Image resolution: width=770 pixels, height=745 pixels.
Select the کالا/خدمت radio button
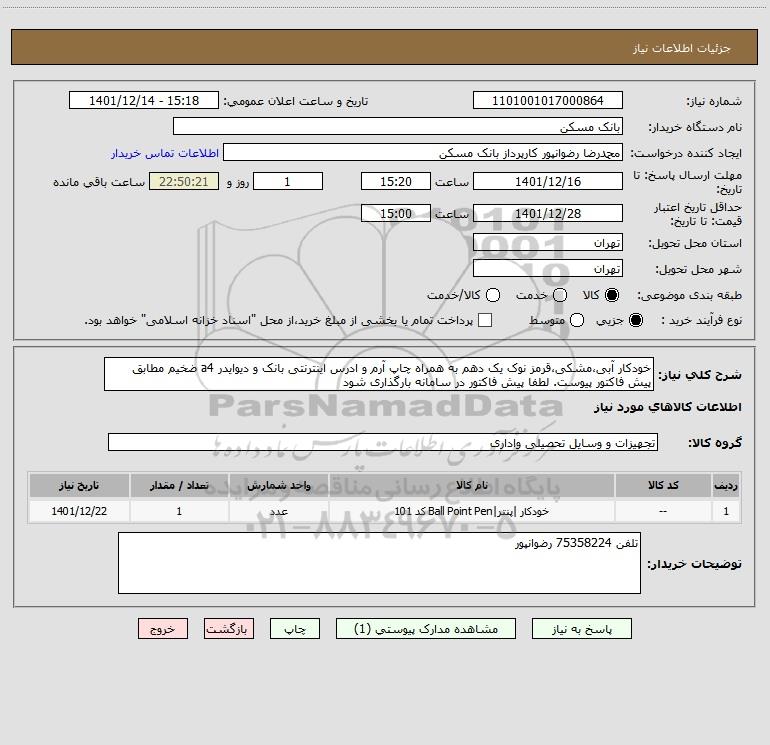493,295
